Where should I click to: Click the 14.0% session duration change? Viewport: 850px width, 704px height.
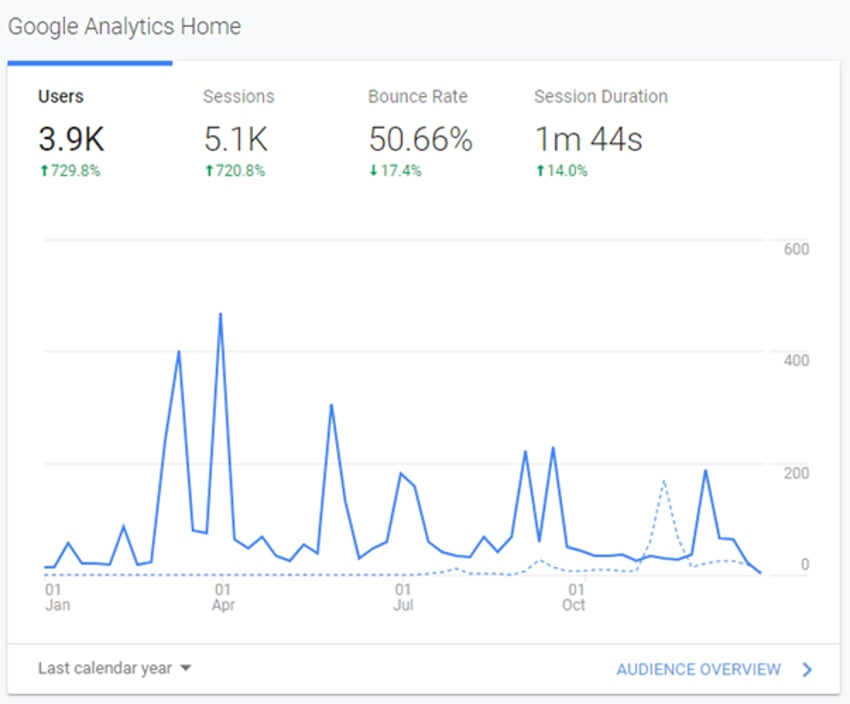click(x=562, y=171)
